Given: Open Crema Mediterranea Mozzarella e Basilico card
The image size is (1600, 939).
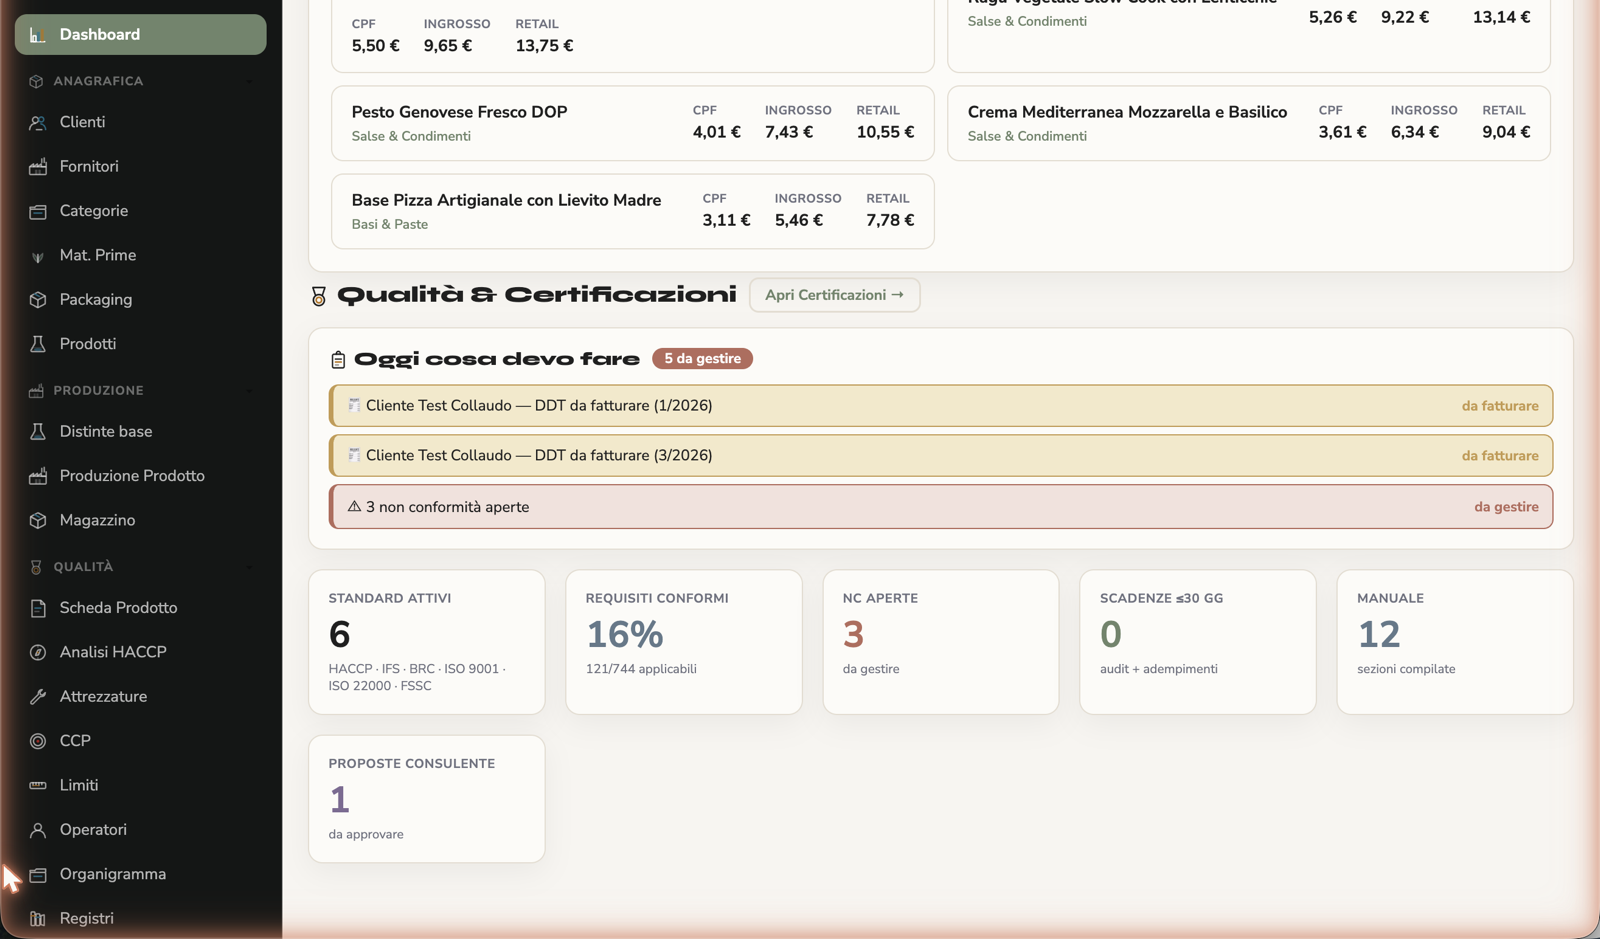Looking at the screenshot, I should 1249,123.
